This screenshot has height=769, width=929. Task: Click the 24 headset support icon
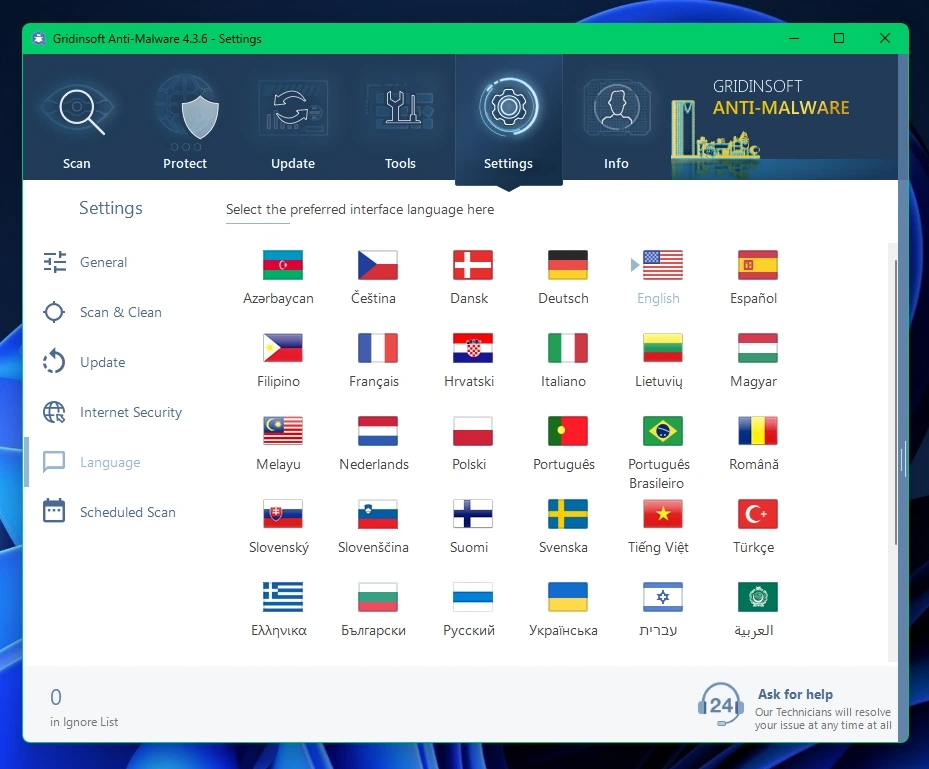click(x=720, y=704)
